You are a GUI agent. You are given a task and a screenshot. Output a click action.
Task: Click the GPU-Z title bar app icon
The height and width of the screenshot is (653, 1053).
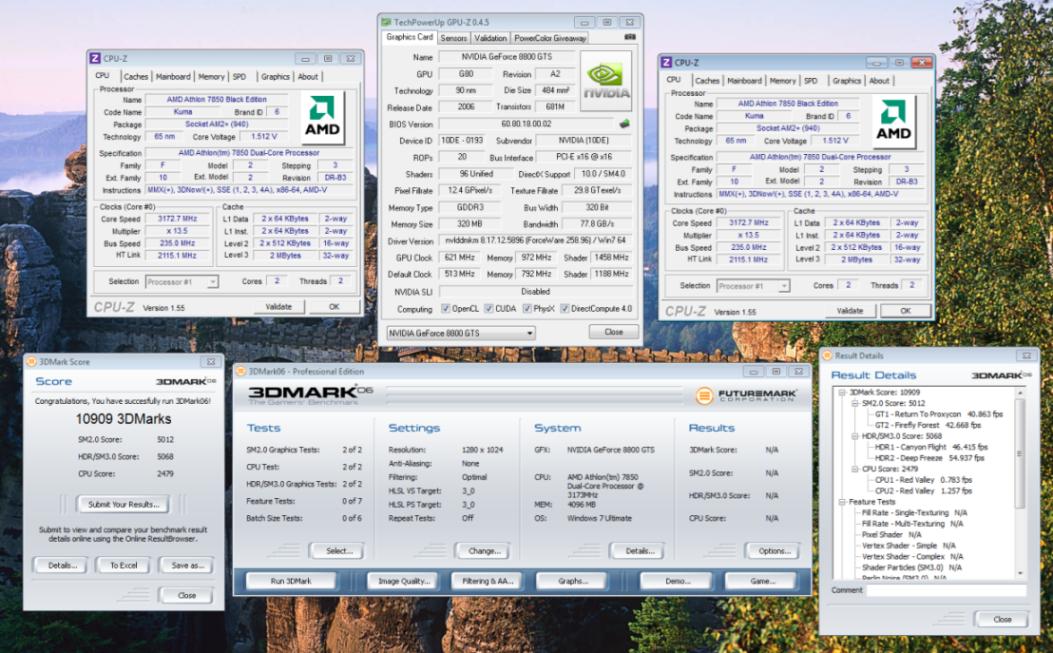[387, 22]
